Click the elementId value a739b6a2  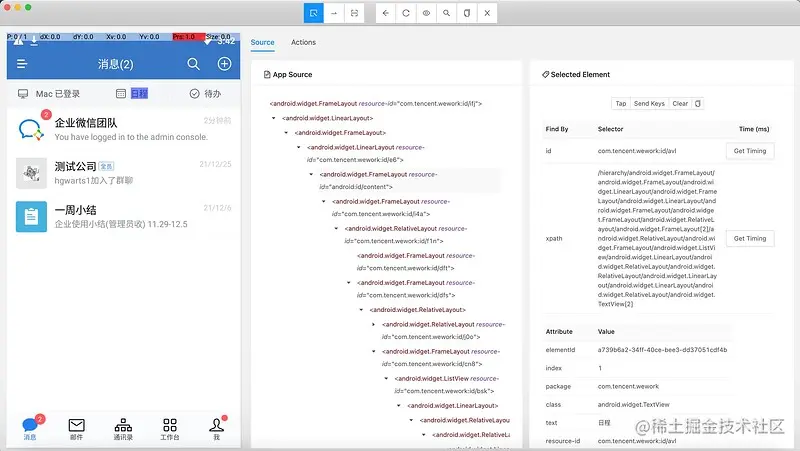662,350
